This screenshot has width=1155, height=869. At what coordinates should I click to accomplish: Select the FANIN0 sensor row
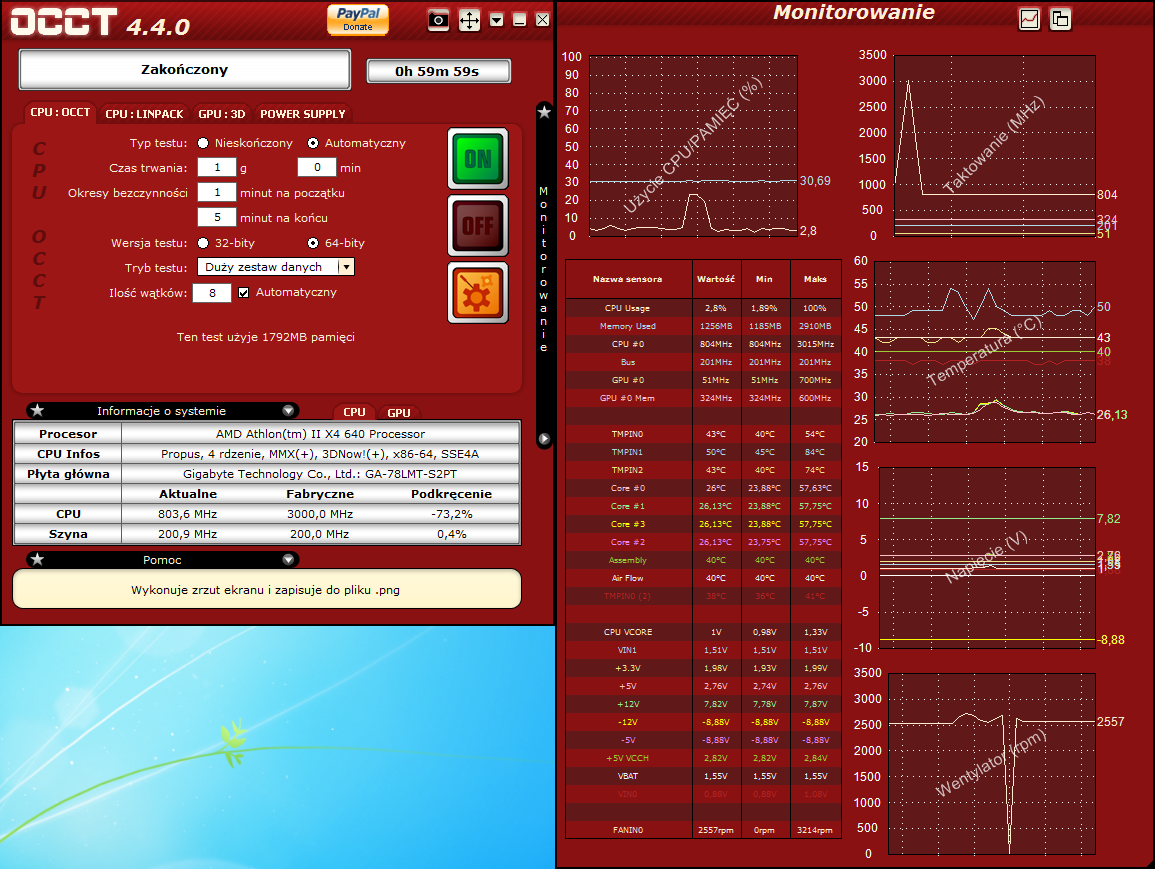(703, 830)
